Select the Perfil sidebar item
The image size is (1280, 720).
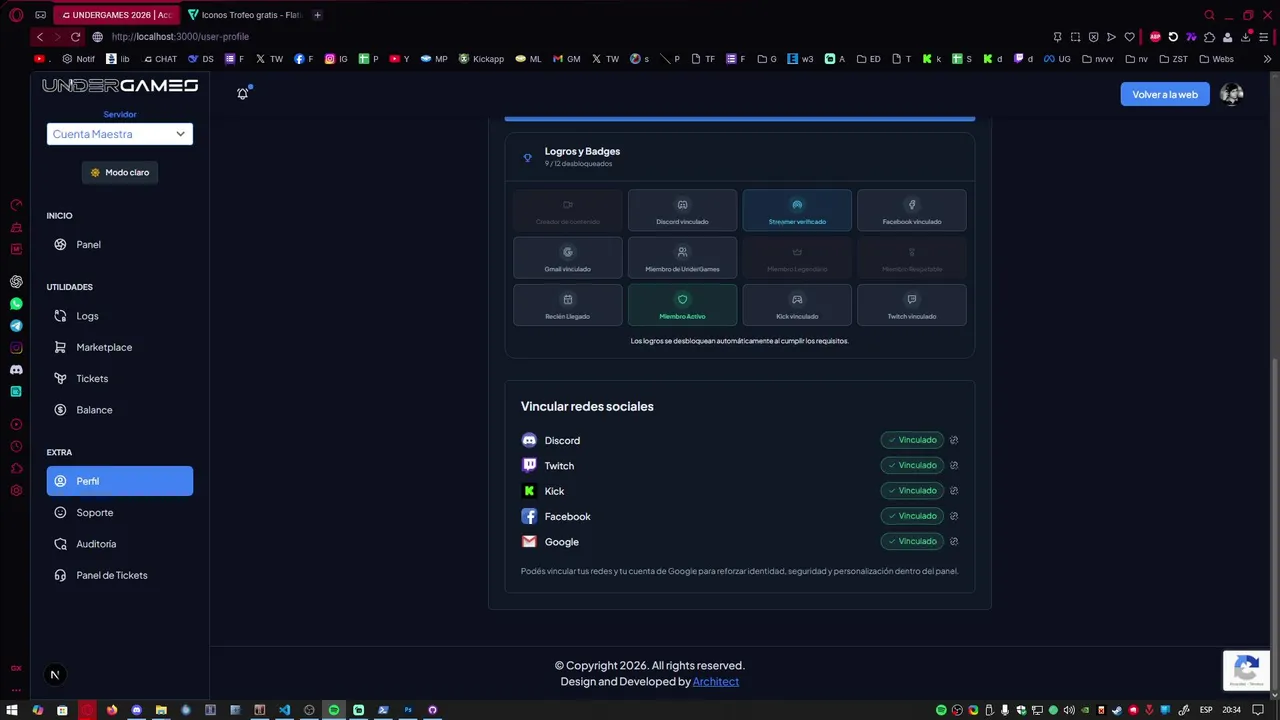(120, 481)
